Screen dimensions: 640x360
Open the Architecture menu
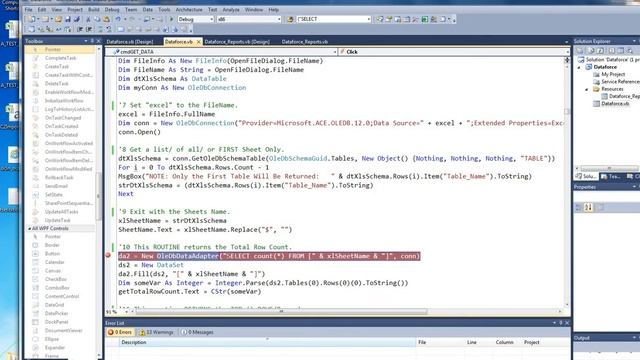[189, 9]
